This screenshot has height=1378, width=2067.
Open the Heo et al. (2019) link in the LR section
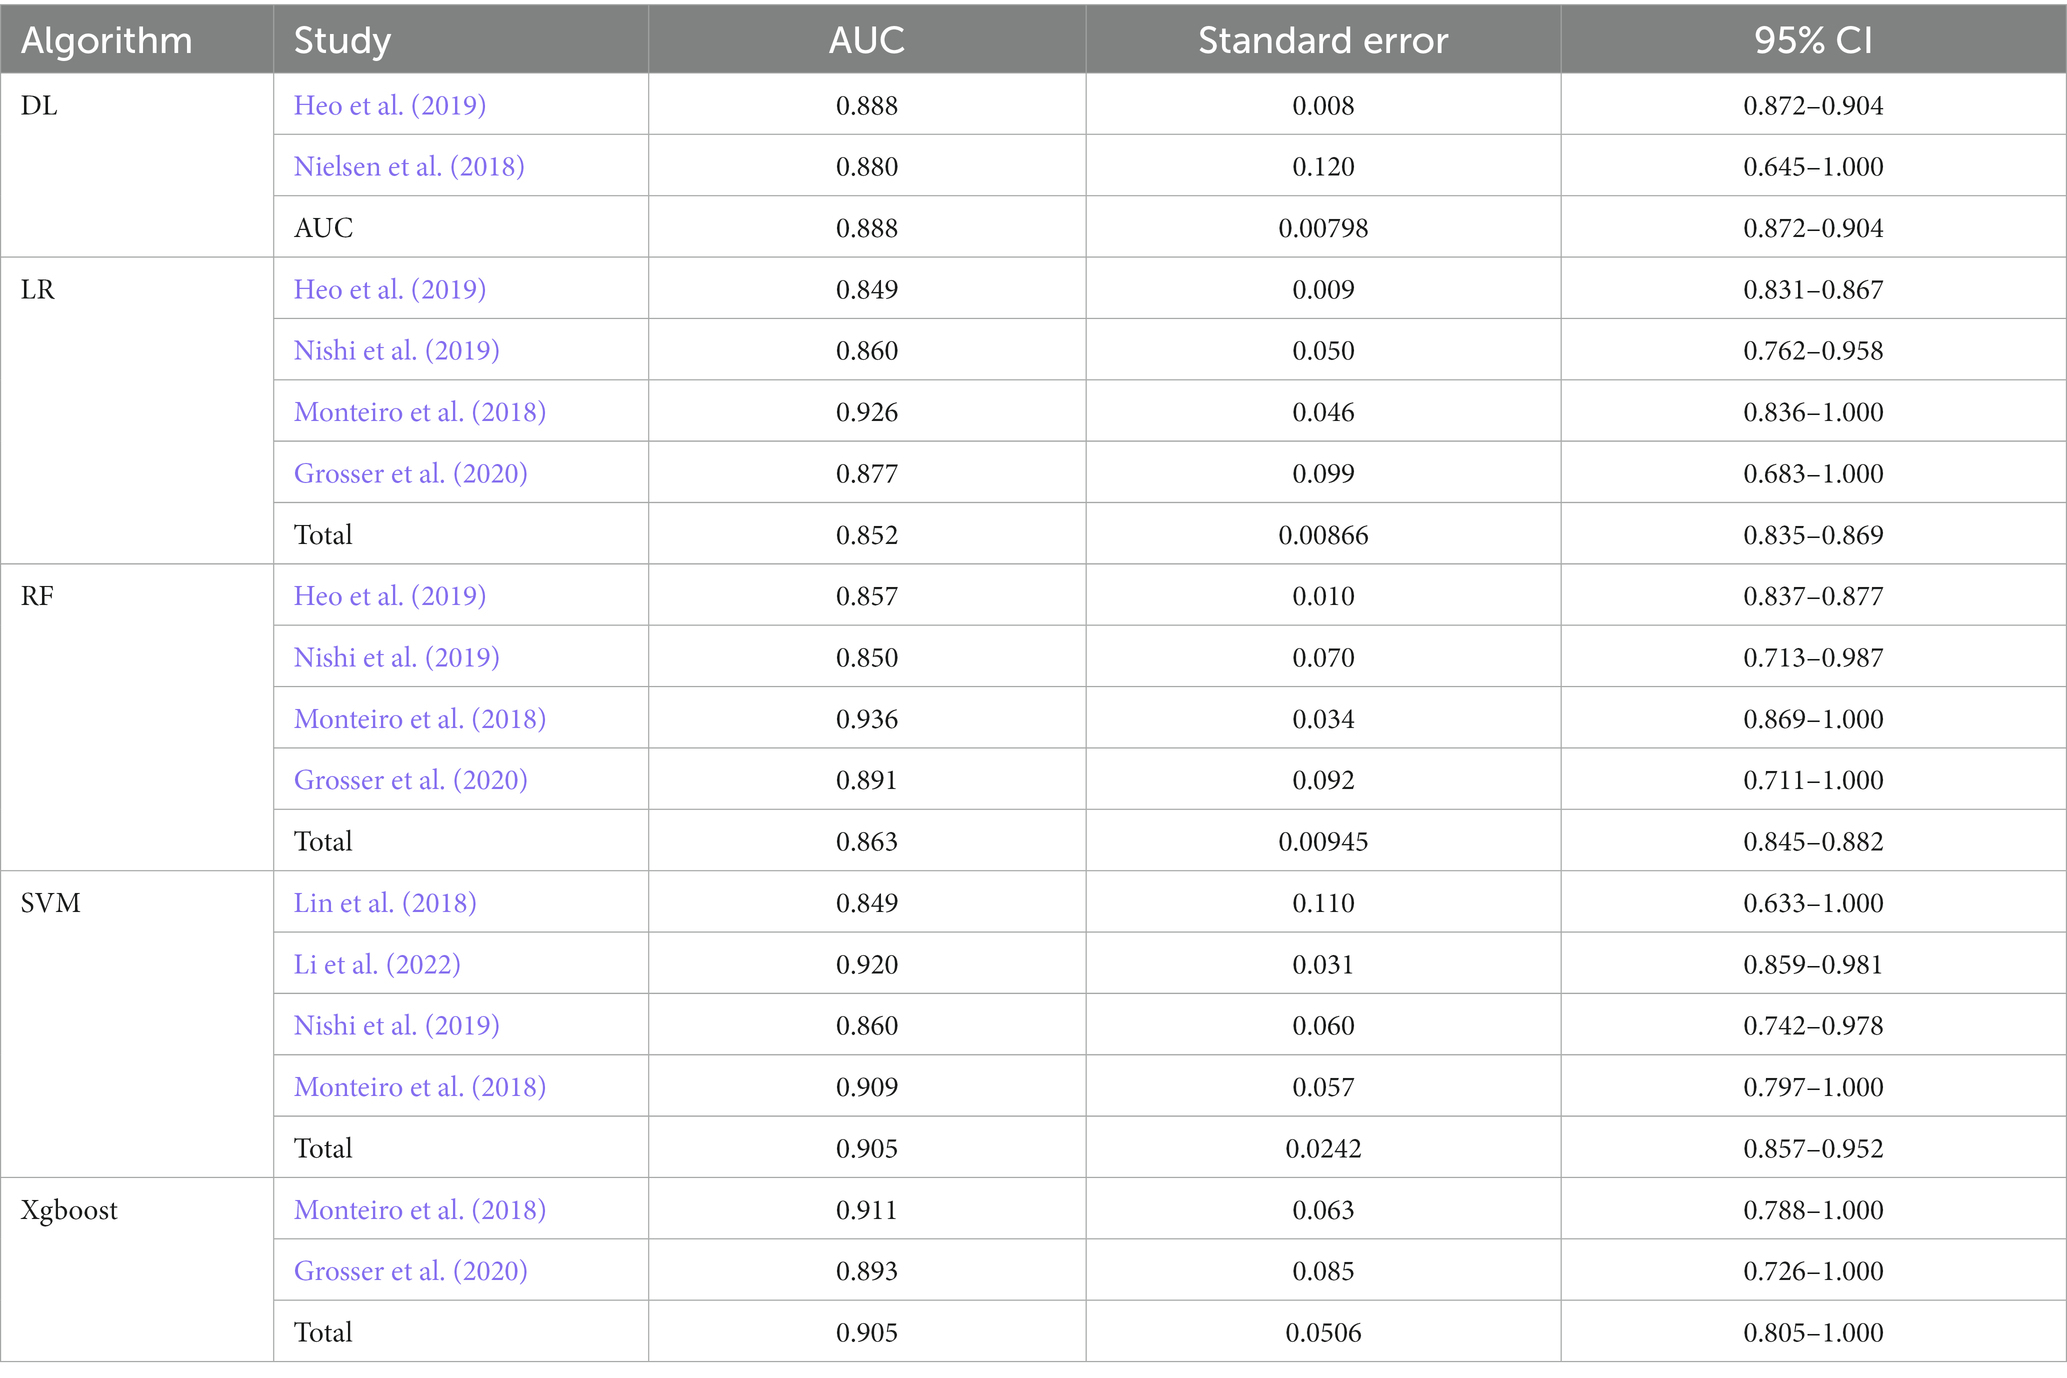tap(390, 289)
